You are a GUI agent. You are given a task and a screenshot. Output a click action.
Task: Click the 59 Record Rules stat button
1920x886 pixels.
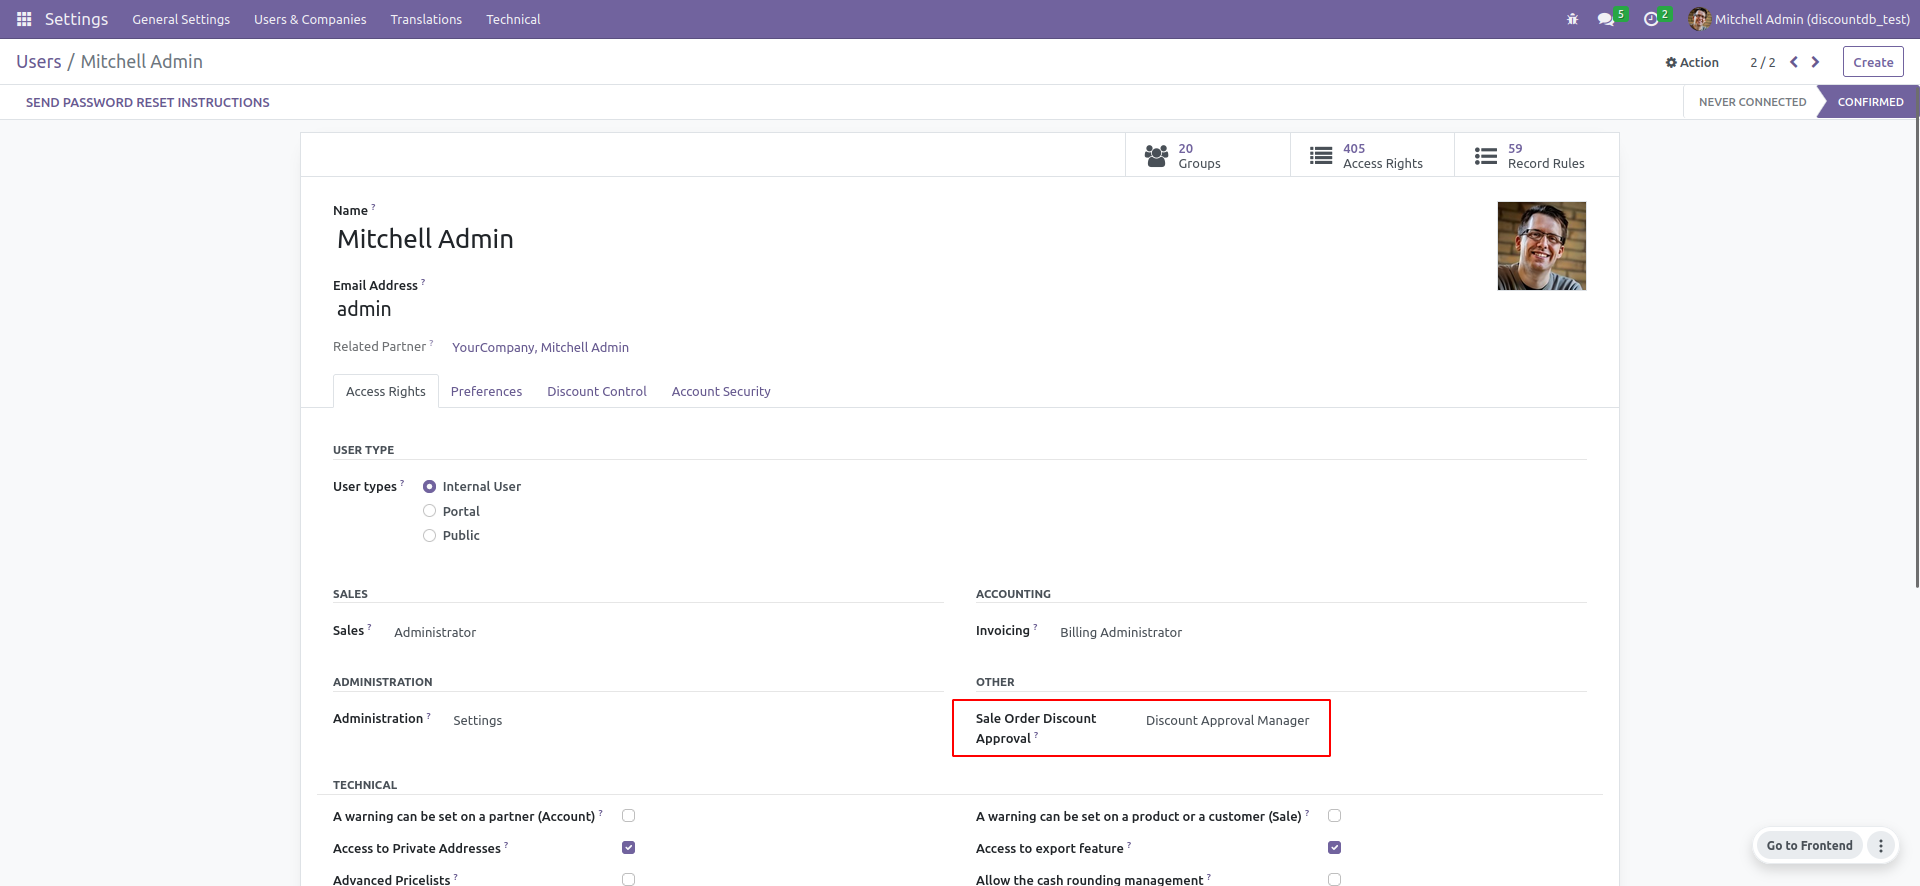1537,156
